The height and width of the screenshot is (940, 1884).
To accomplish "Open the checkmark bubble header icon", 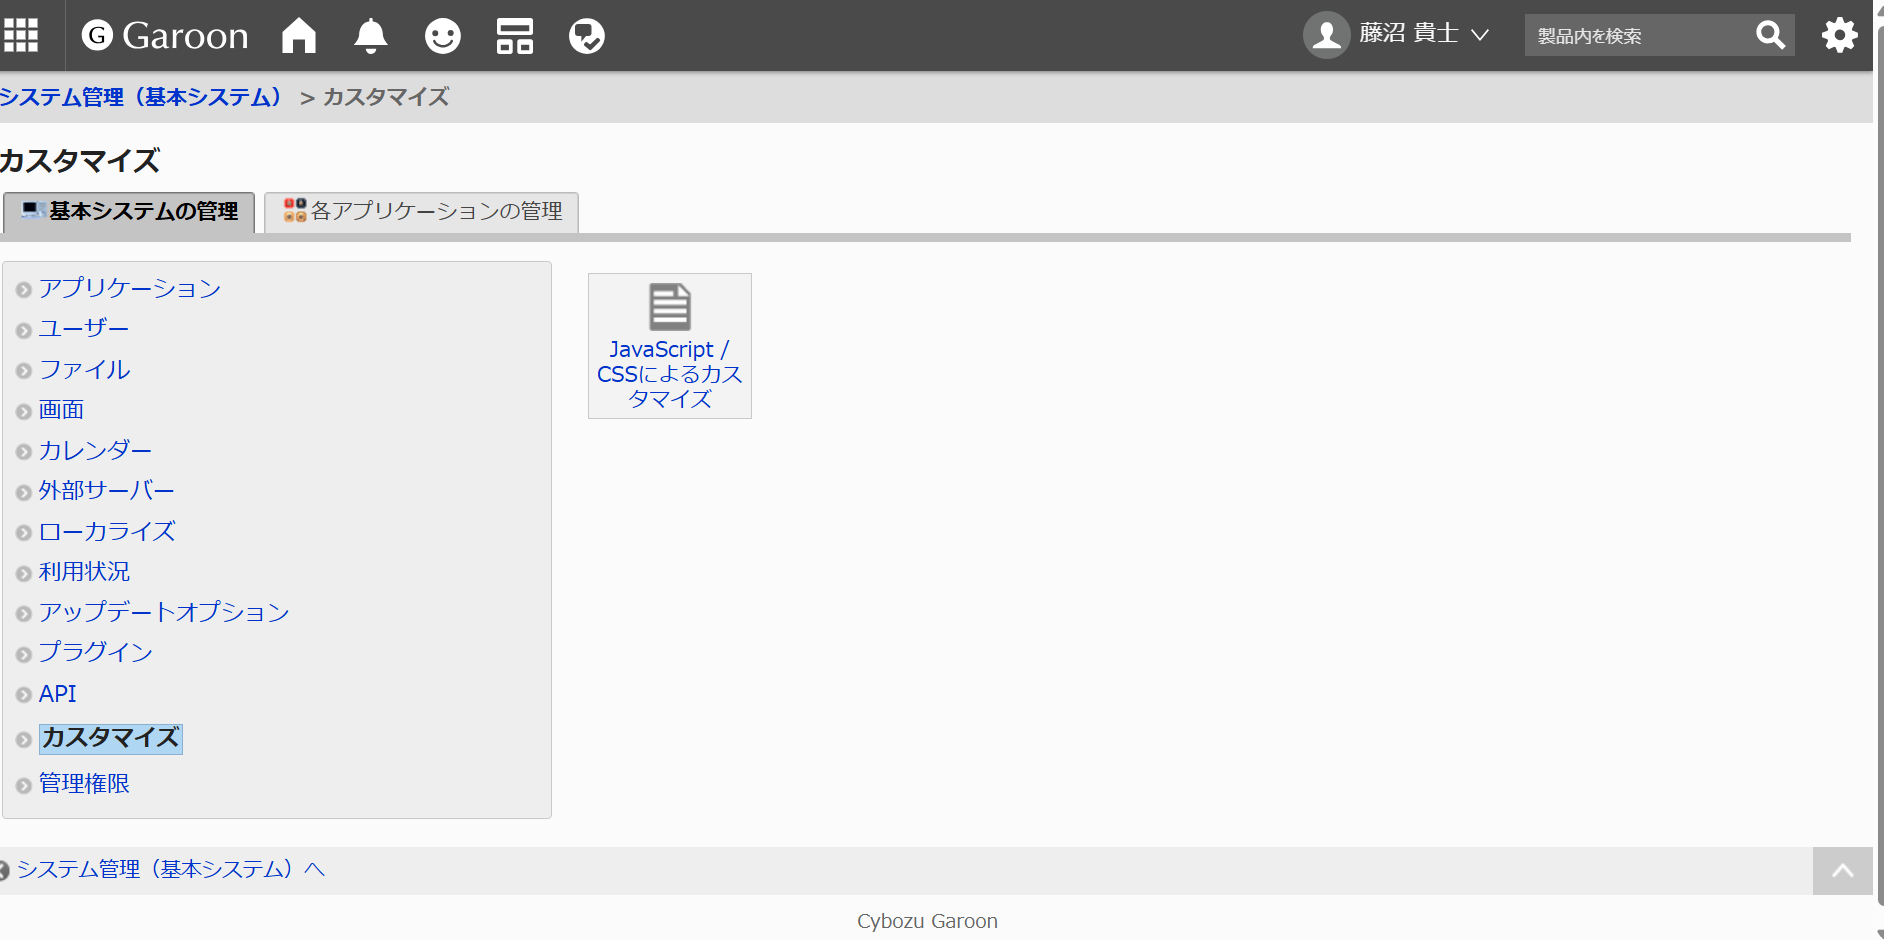I will pos(587,36).
